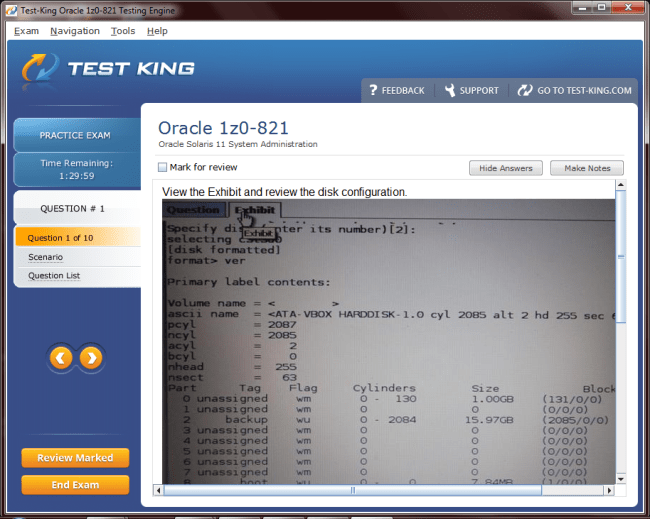Click the Feedback question mark icon
This screenshot has width=650, height=519.
(373, 90)
